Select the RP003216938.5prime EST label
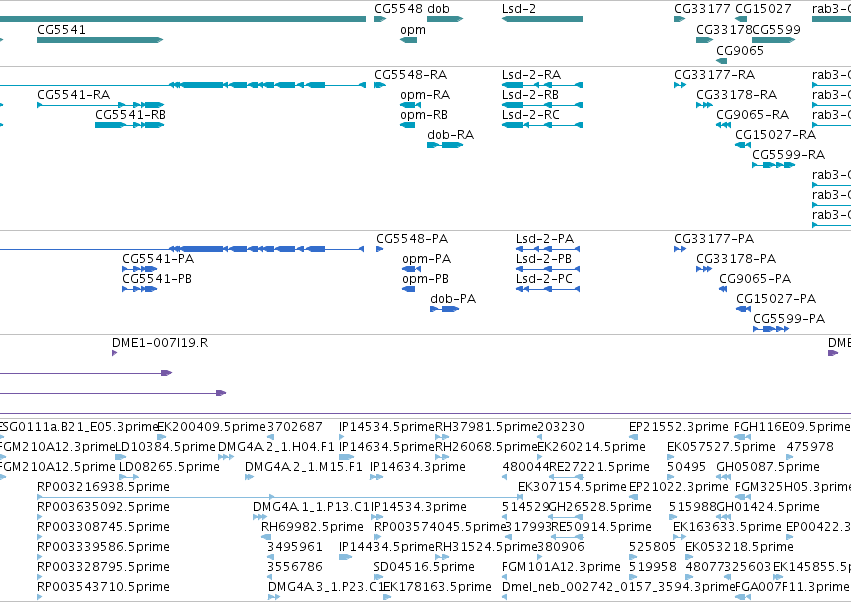Viewport: 851px width, 602px height. pyautogui.click(x=103, y=487)
